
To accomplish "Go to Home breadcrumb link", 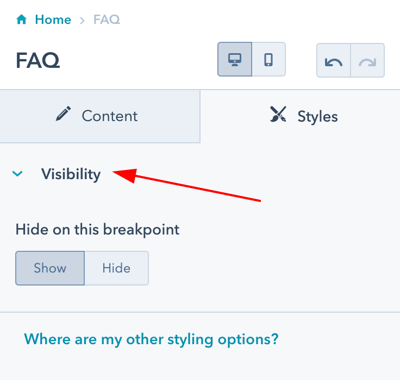I will [53, 20].
